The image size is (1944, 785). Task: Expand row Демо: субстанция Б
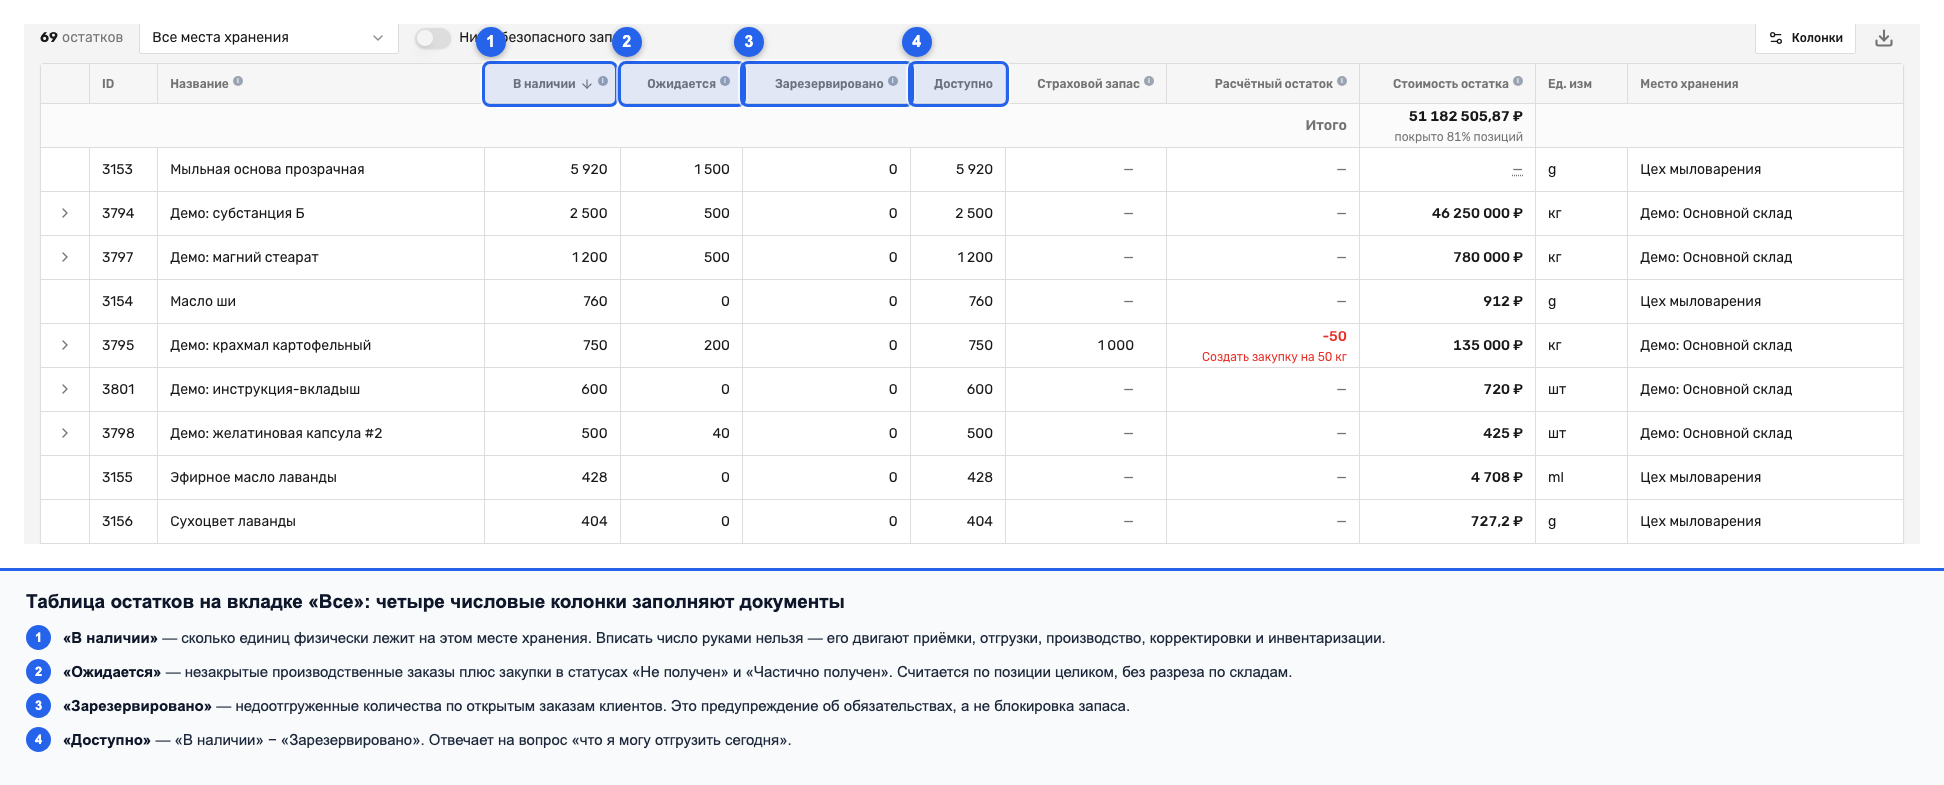(x=65, y=213)
